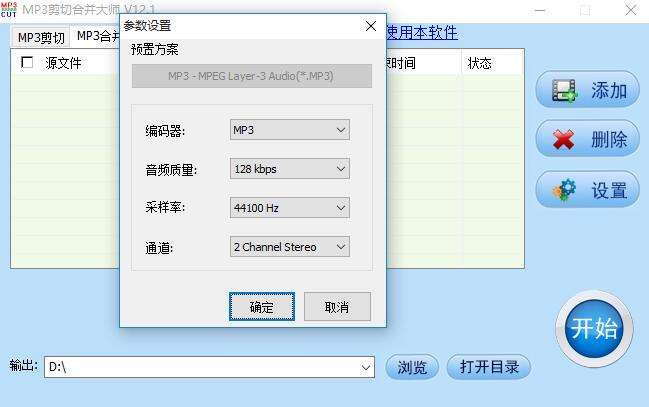Close the 参数设置 dialog
This screenshot has width=649, height=407.
(371, 26)
